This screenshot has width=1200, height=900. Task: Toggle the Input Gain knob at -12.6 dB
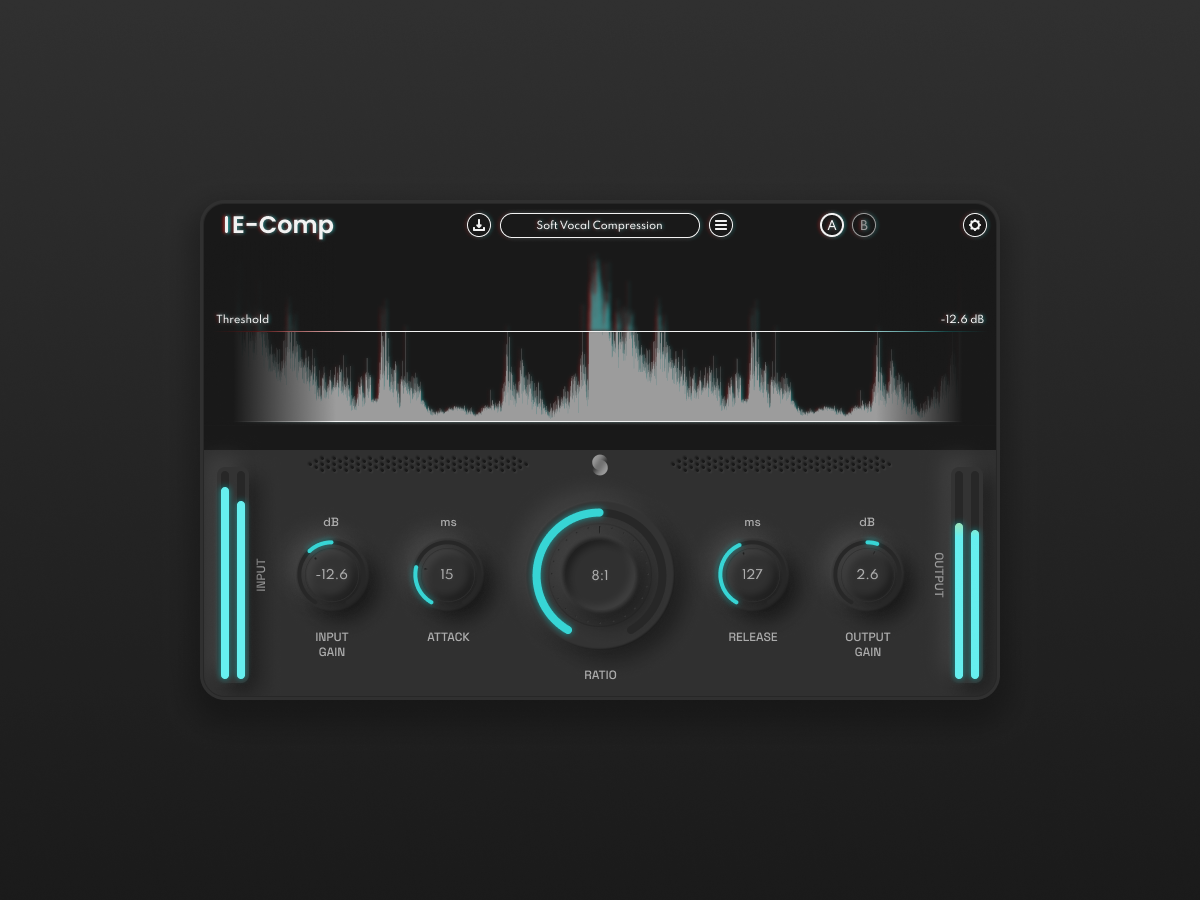(332, 574)
